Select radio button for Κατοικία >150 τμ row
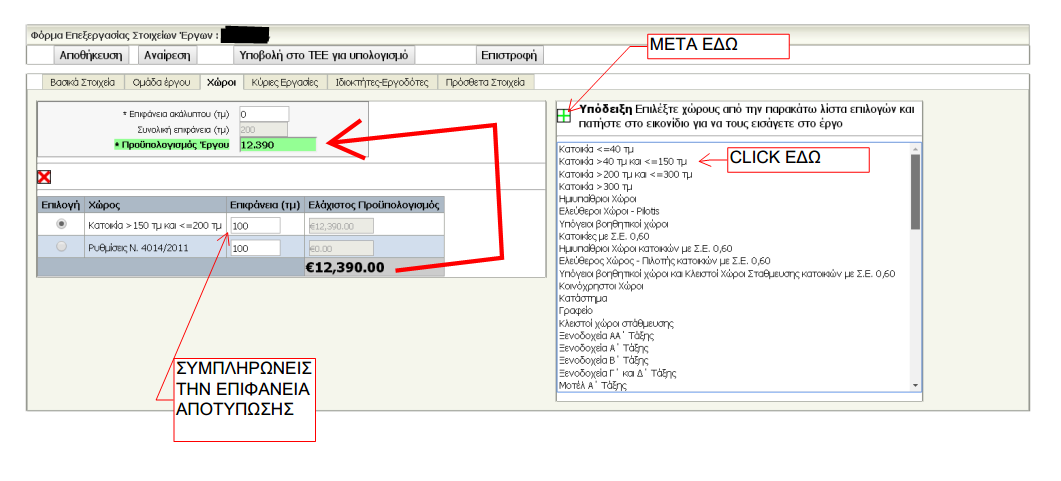 [62, 225]
